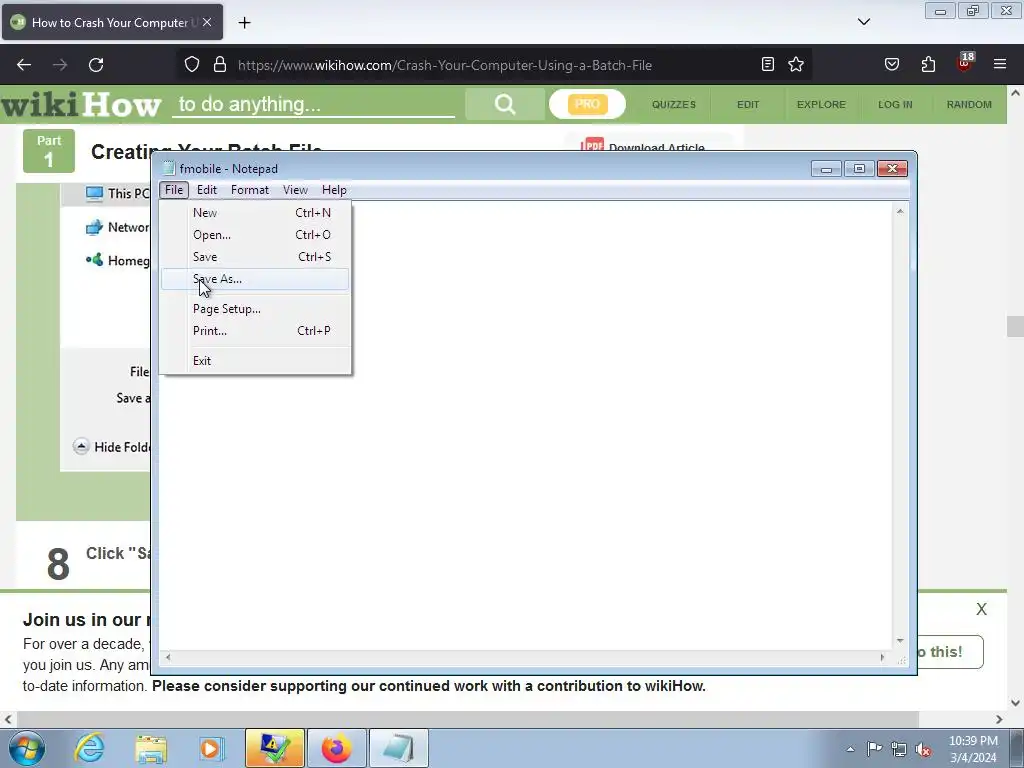Bookmark this page with star icon
1024x768 pixels.
[x=795, y=65]
